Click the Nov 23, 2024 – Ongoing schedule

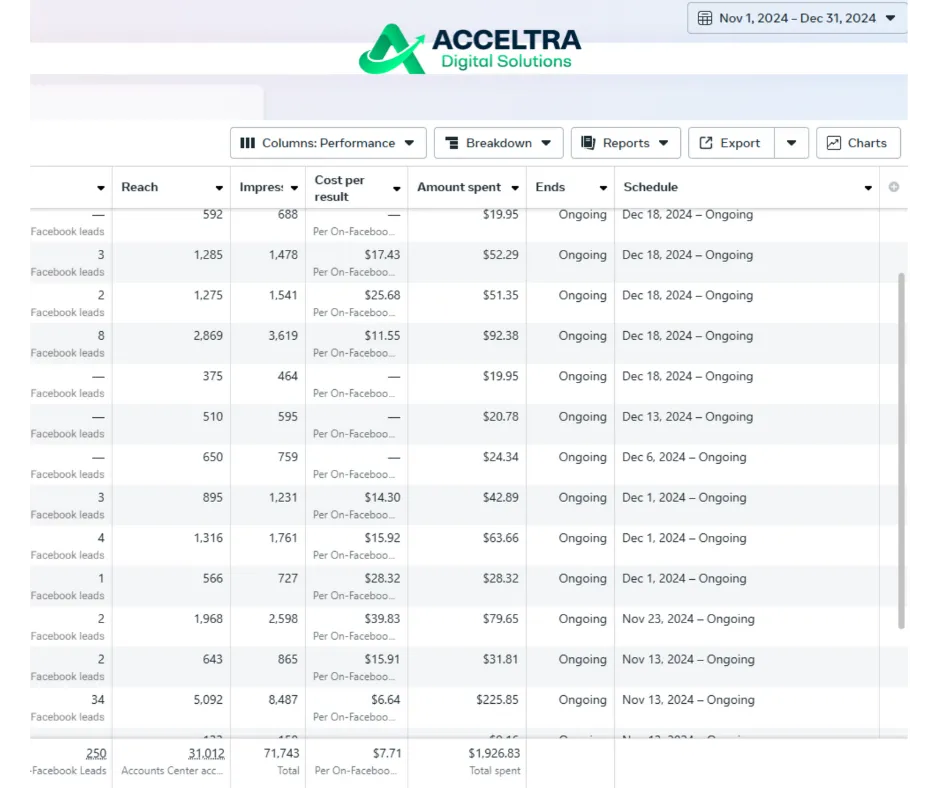[688, 619]
